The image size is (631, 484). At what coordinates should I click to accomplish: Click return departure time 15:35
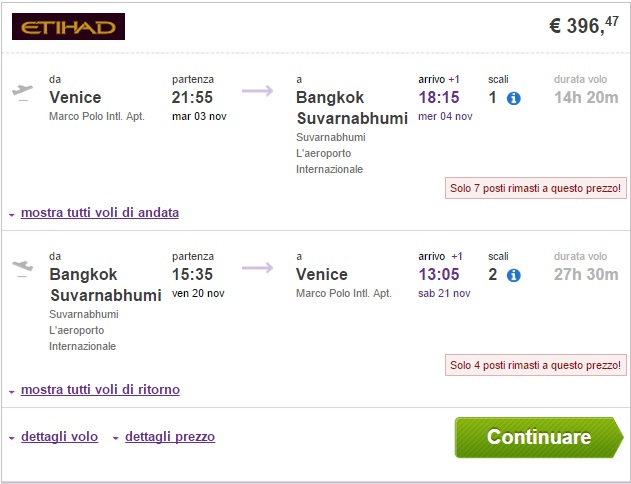(x=194, y=273)
